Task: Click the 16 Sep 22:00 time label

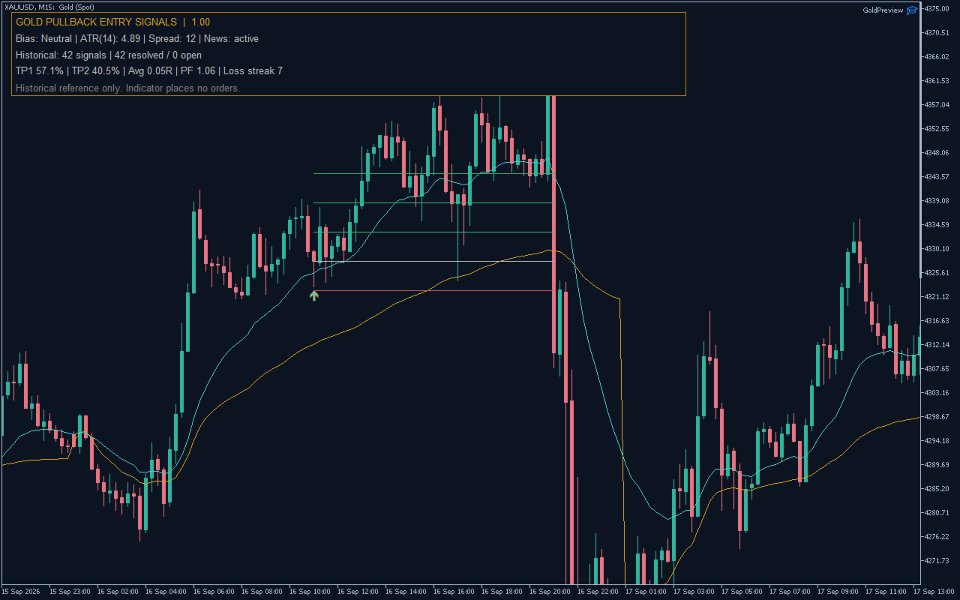Action: click(598, 592)
